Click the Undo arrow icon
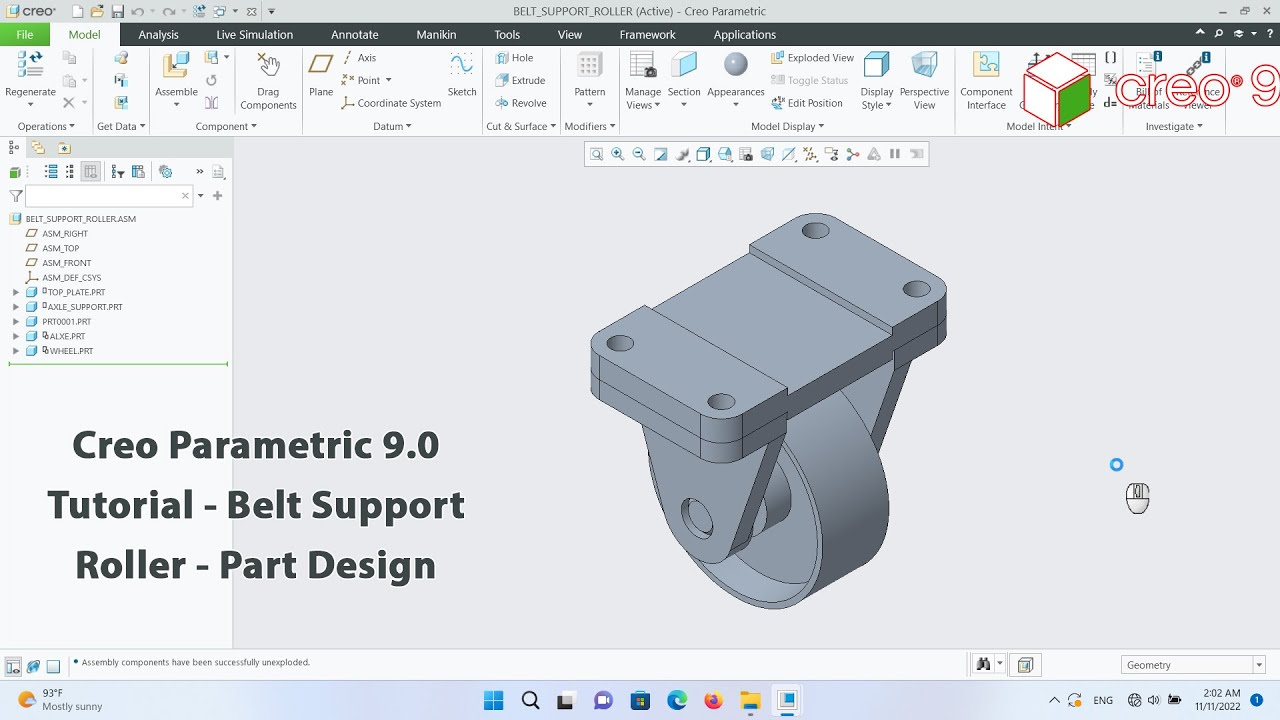The height and width of the screenshot is (720, 1280). [137, 12]
